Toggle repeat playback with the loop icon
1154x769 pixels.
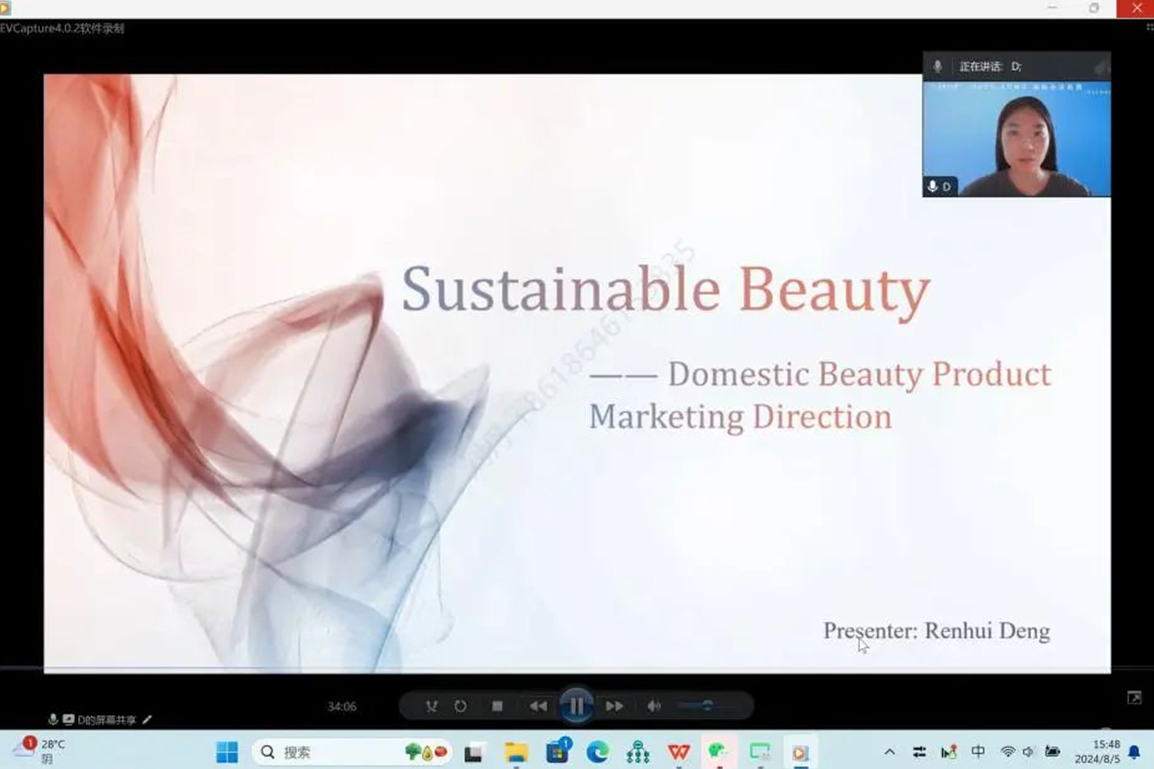[x=460, y=706]
